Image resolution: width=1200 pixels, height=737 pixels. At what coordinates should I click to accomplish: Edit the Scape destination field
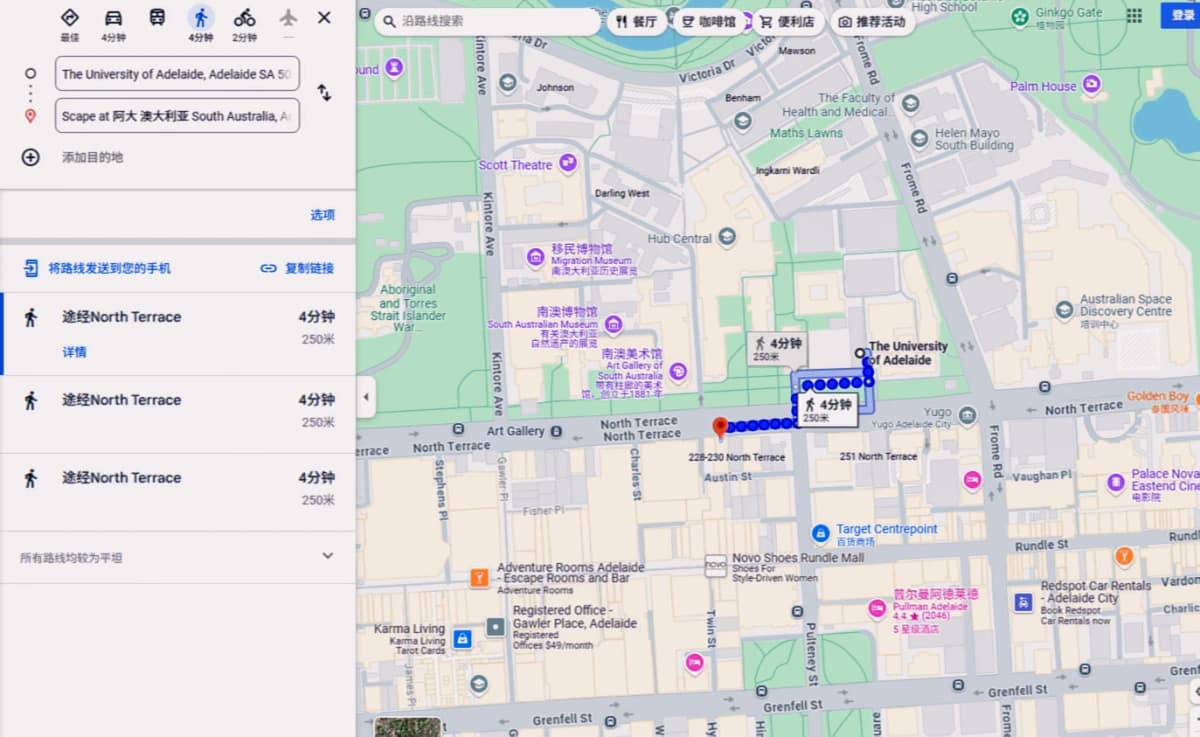[177, 116]
